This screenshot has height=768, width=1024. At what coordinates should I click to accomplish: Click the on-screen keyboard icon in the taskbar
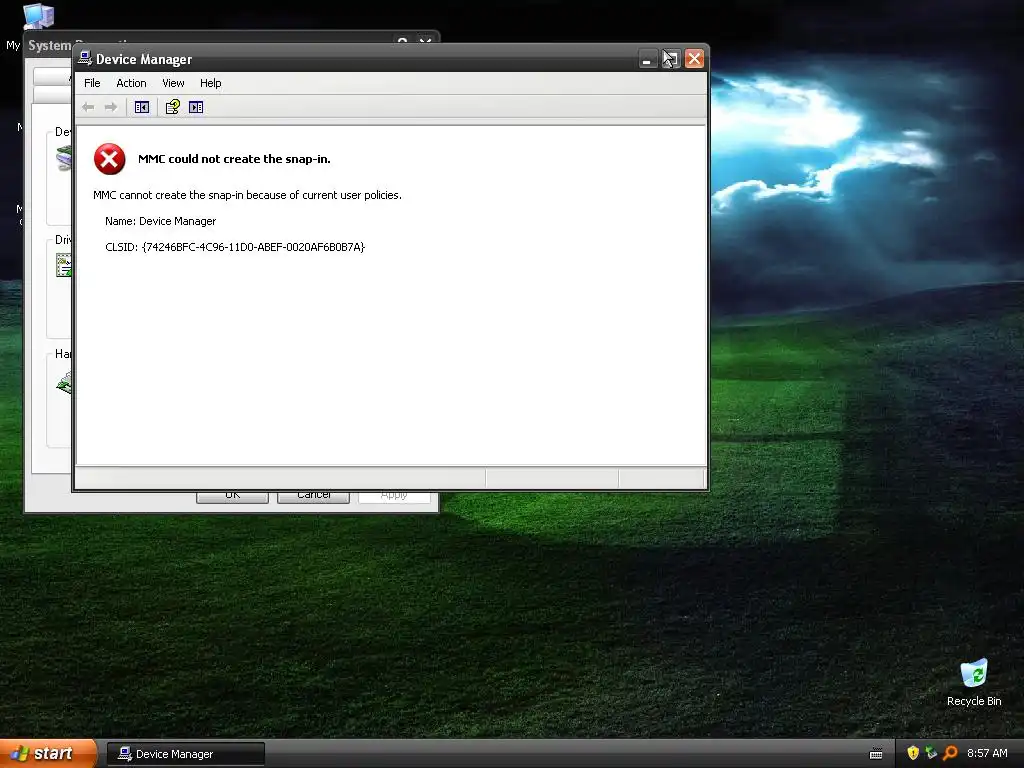(876, 754)
